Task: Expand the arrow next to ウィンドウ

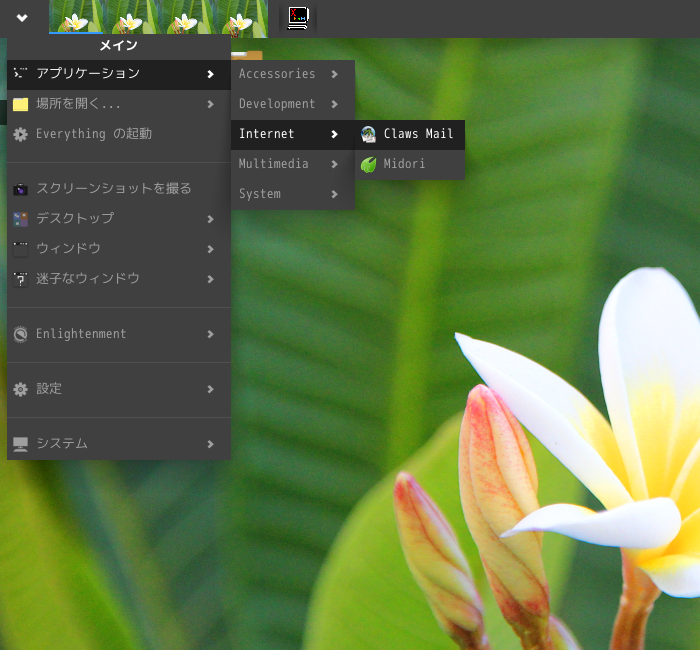Action: (x=210, y=249)
